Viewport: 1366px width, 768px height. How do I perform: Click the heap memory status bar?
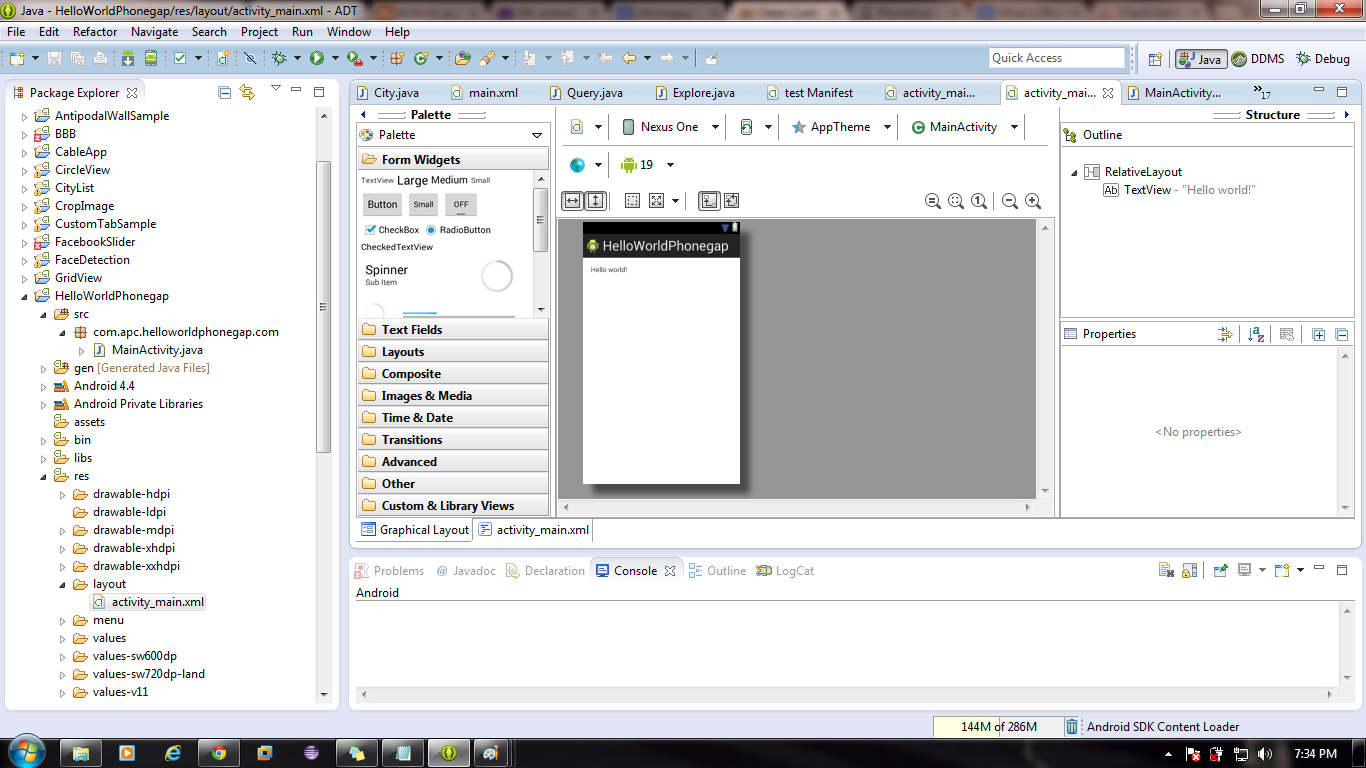[x=998, y=727]
